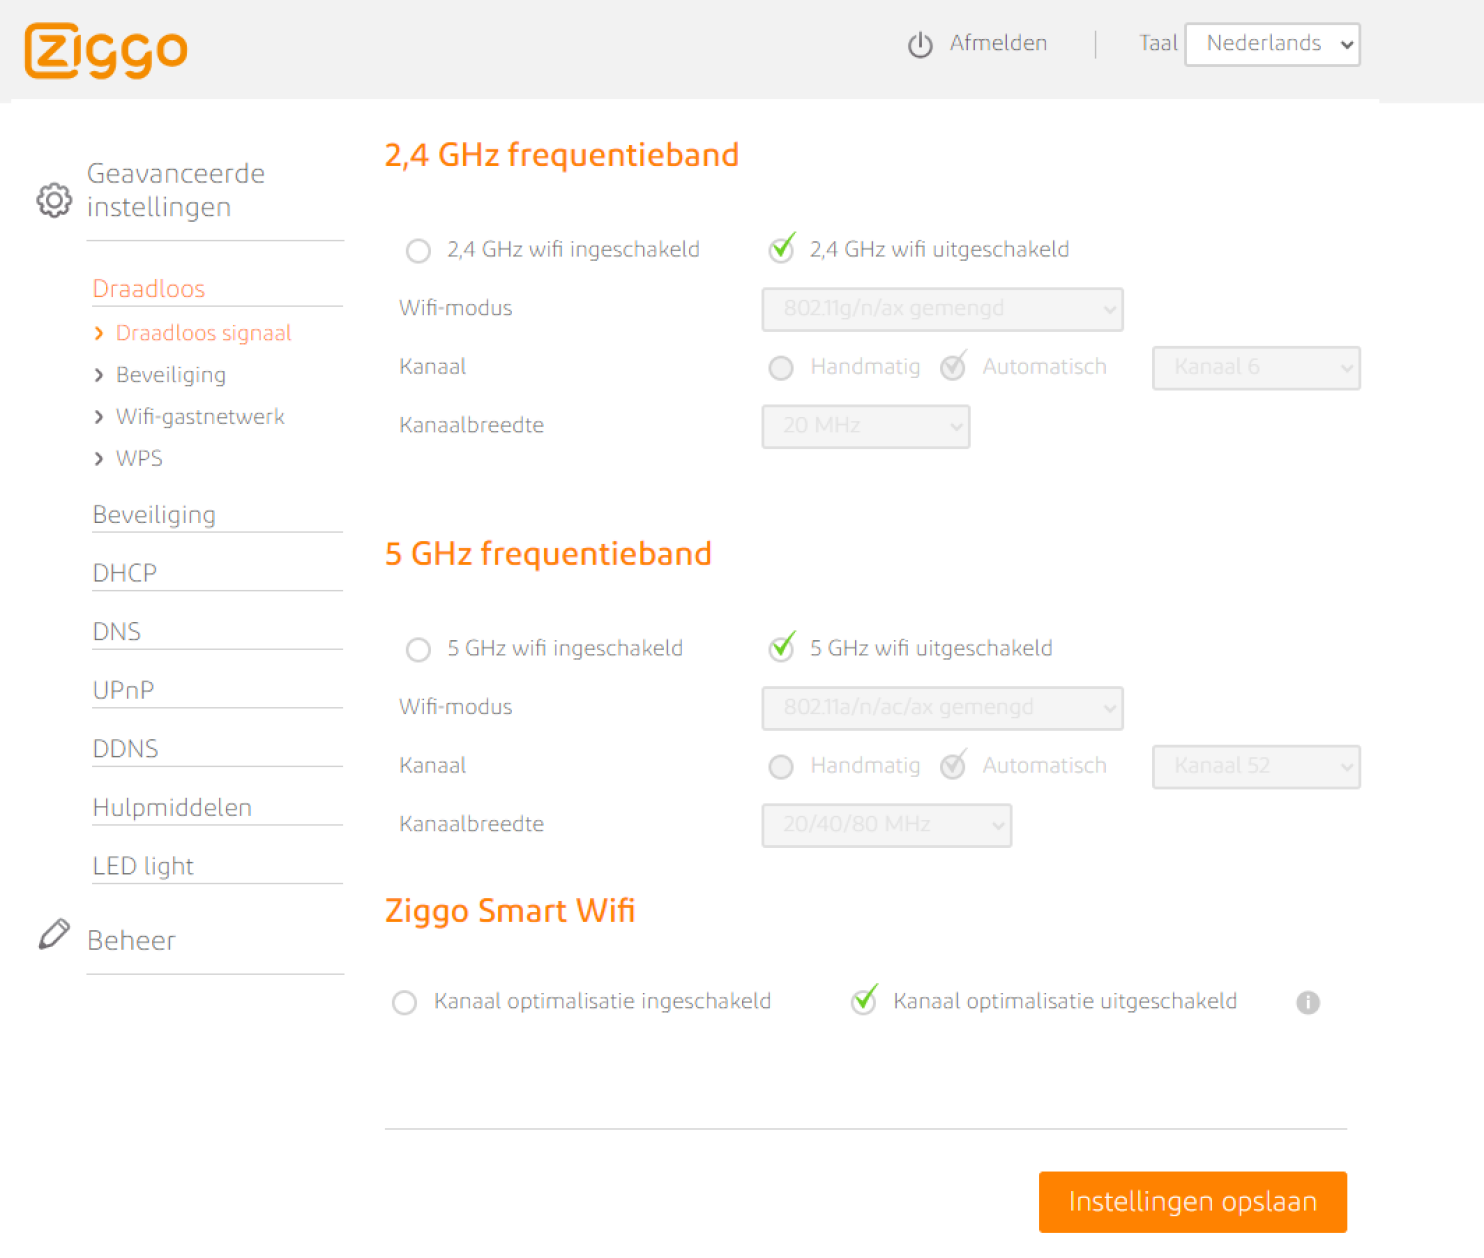Click the Instellingen opslaan button
The height and width of the screenshot is (1258, 1484).
tap(1191, 1201)
